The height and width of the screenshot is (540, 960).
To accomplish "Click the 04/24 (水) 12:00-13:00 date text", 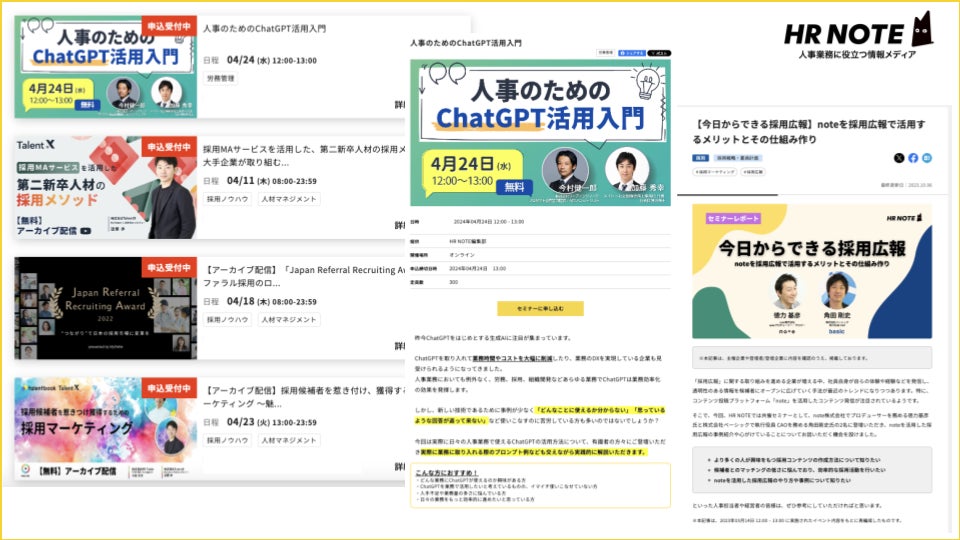I will pyautogui.click(x=272, y=60).
